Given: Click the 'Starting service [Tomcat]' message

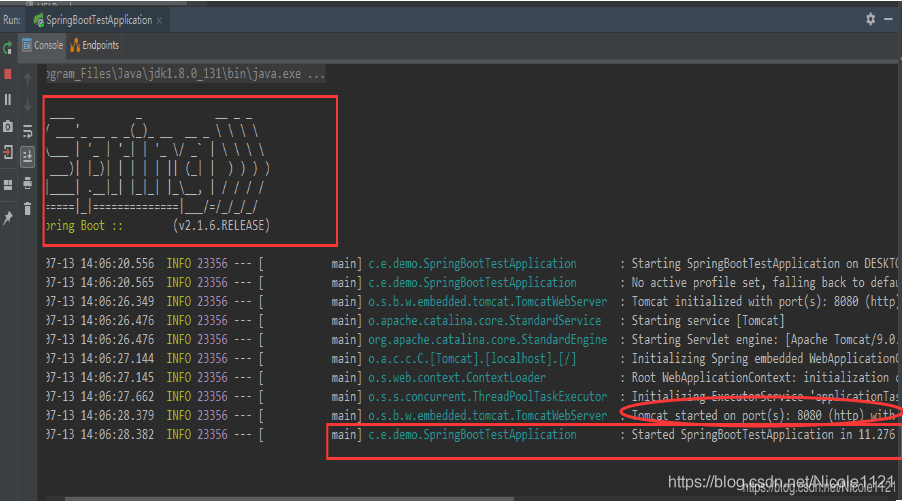Looking at the screenshot, I should coord(708,321).
